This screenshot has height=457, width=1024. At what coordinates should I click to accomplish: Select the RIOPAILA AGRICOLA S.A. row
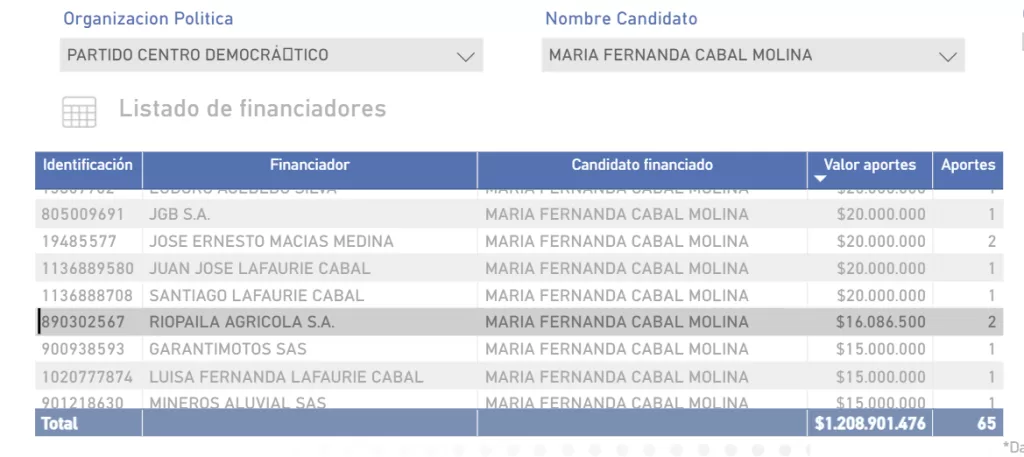click(519, 322)
